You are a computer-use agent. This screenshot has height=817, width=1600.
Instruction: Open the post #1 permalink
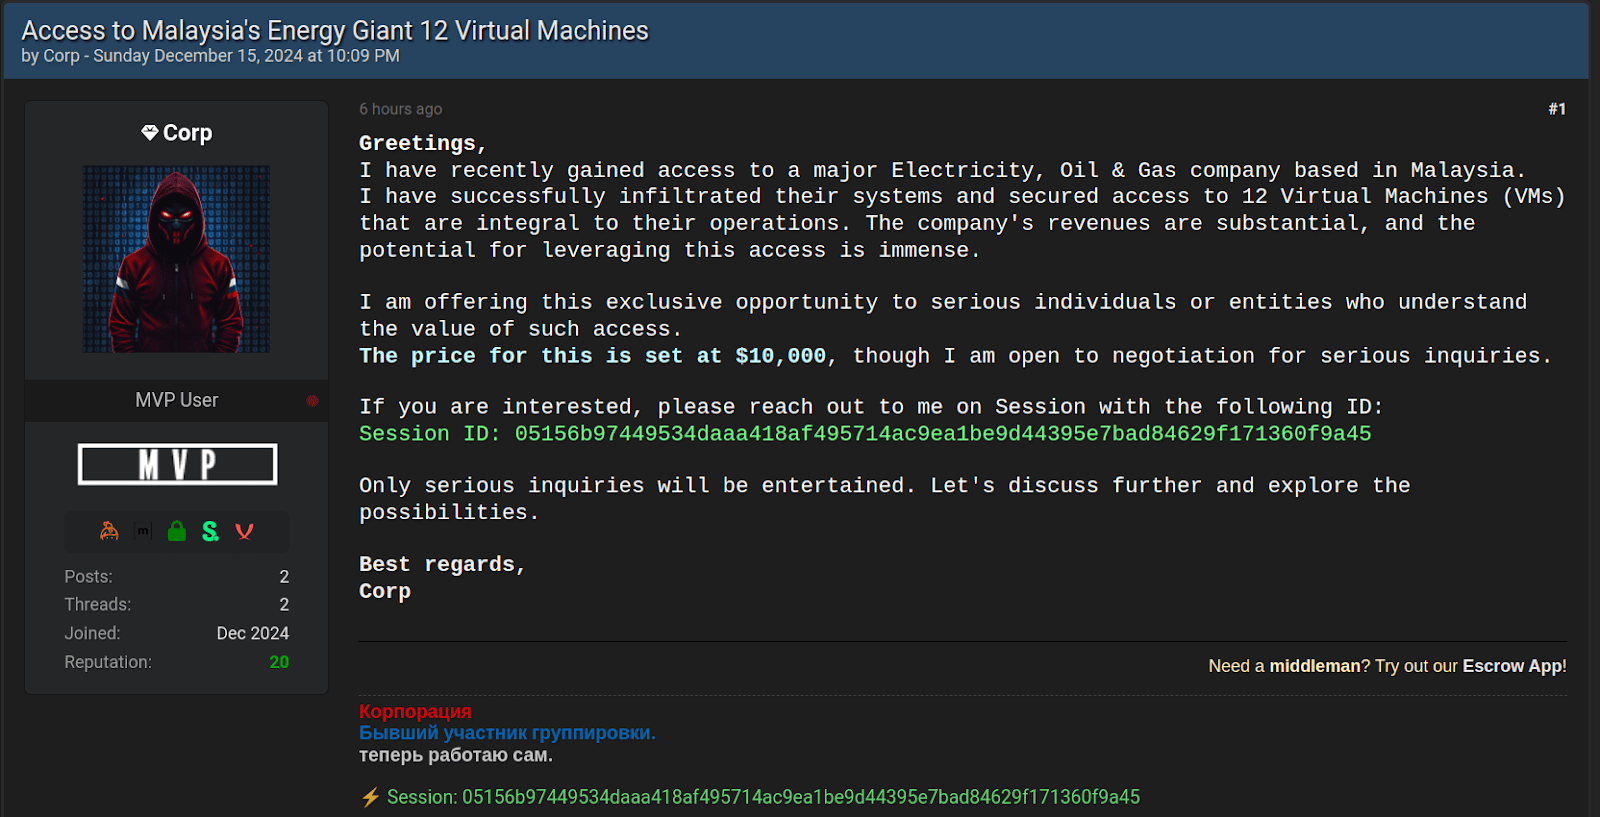1556,109
